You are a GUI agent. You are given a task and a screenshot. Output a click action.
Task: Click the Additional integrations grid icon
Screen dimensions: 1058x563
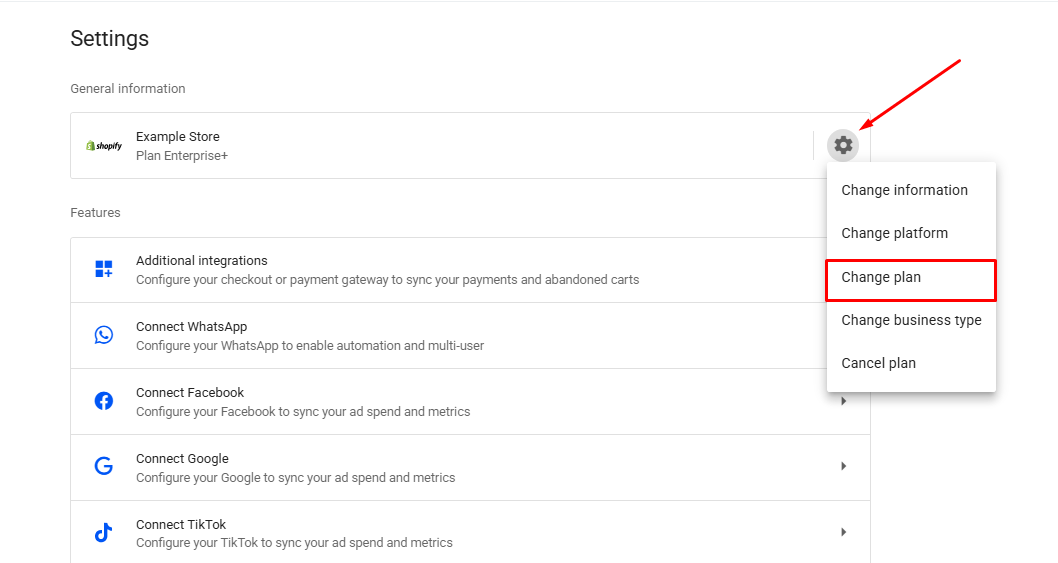[x=104, y=269]
